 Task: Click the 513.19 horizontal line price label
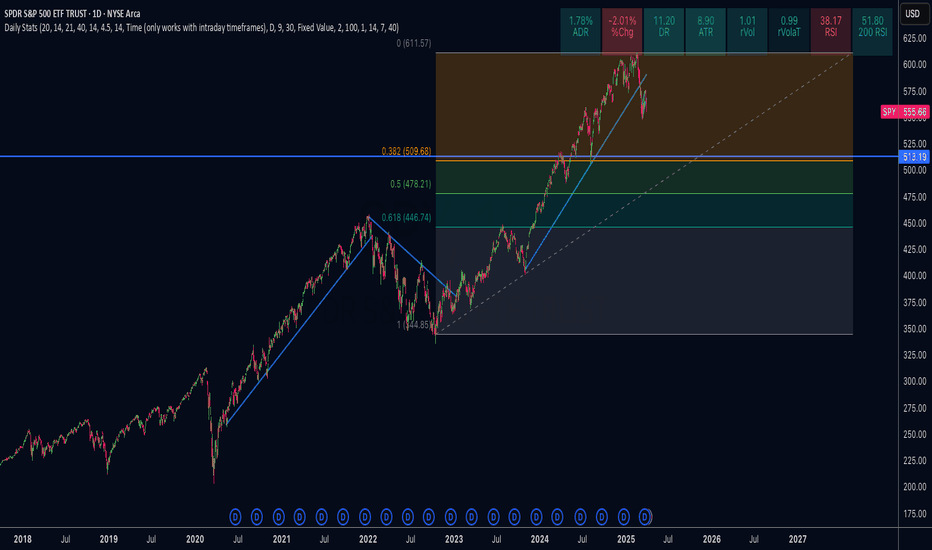coord(914,157)
